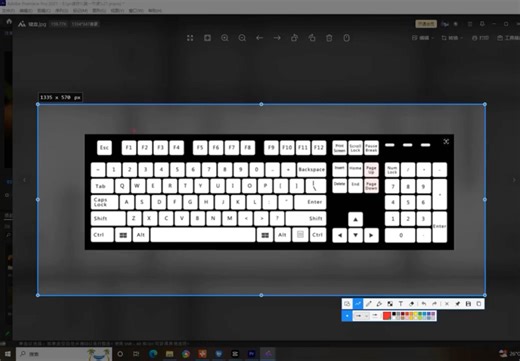Screen dimensions: 520x361
Task: Click the fit-to-window icon in viewer toolbar
Action: pyautogui.click(x=207, y=38)
